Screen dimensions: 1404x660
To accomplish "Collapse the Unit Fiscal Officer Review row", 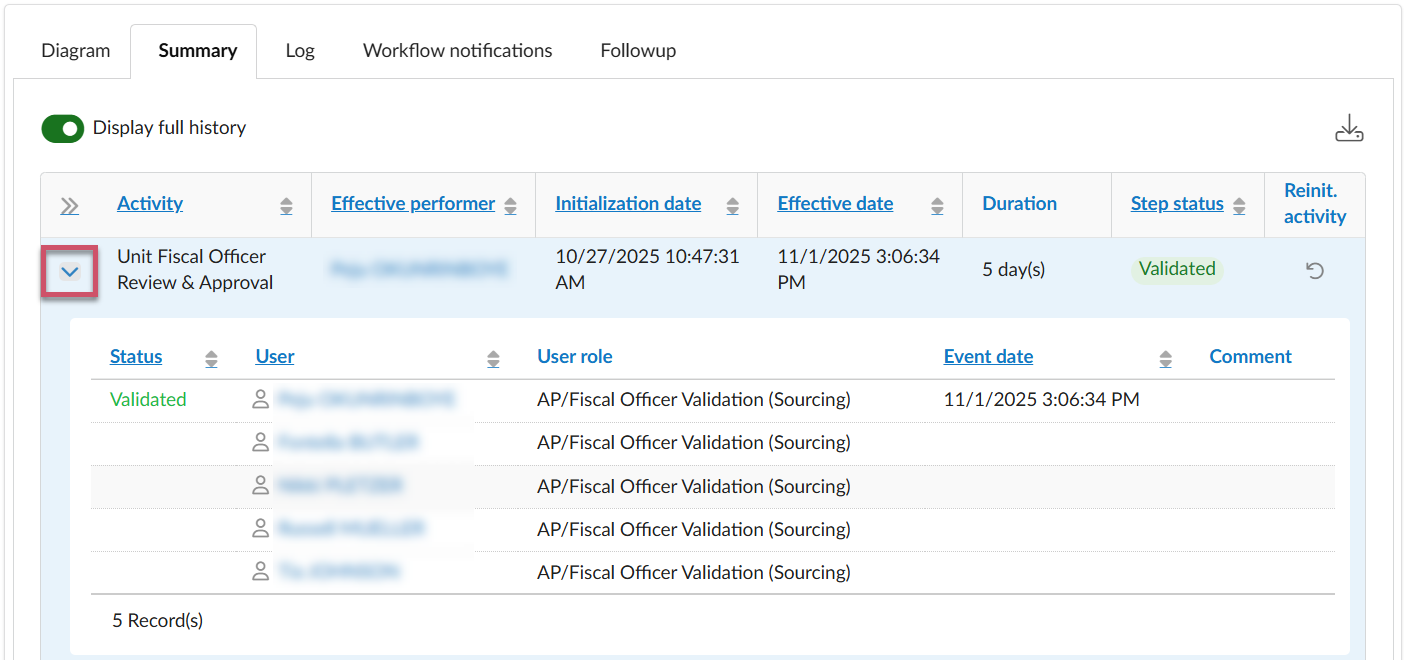I will (x=70, y=271).
